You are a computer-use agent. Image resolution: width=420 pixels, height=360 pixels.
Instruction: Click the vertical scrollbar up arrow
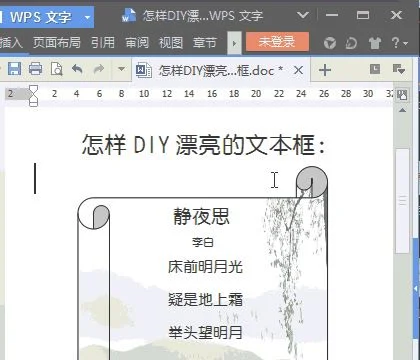403,110
